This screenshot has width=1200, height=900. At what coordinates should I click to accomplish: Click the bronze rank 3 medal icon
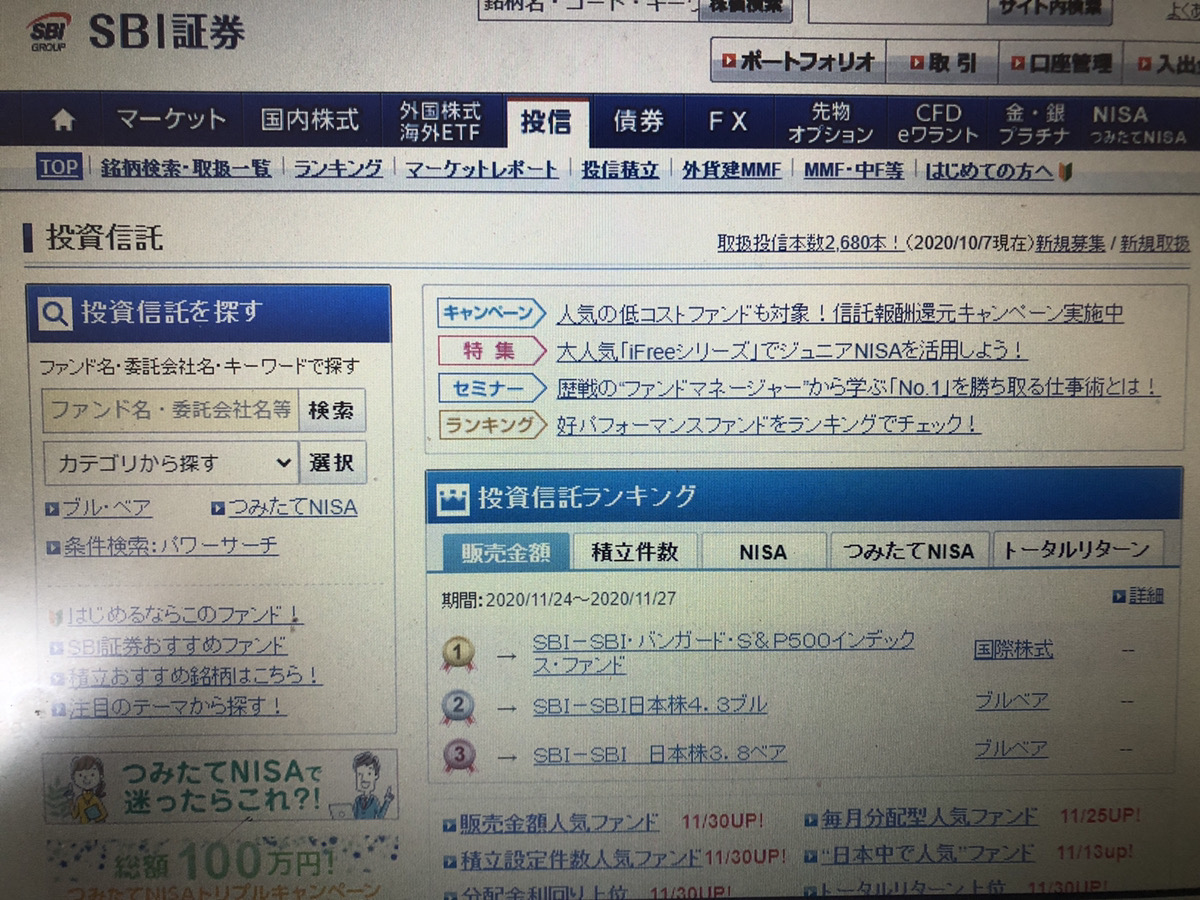[x=458, y=753]
